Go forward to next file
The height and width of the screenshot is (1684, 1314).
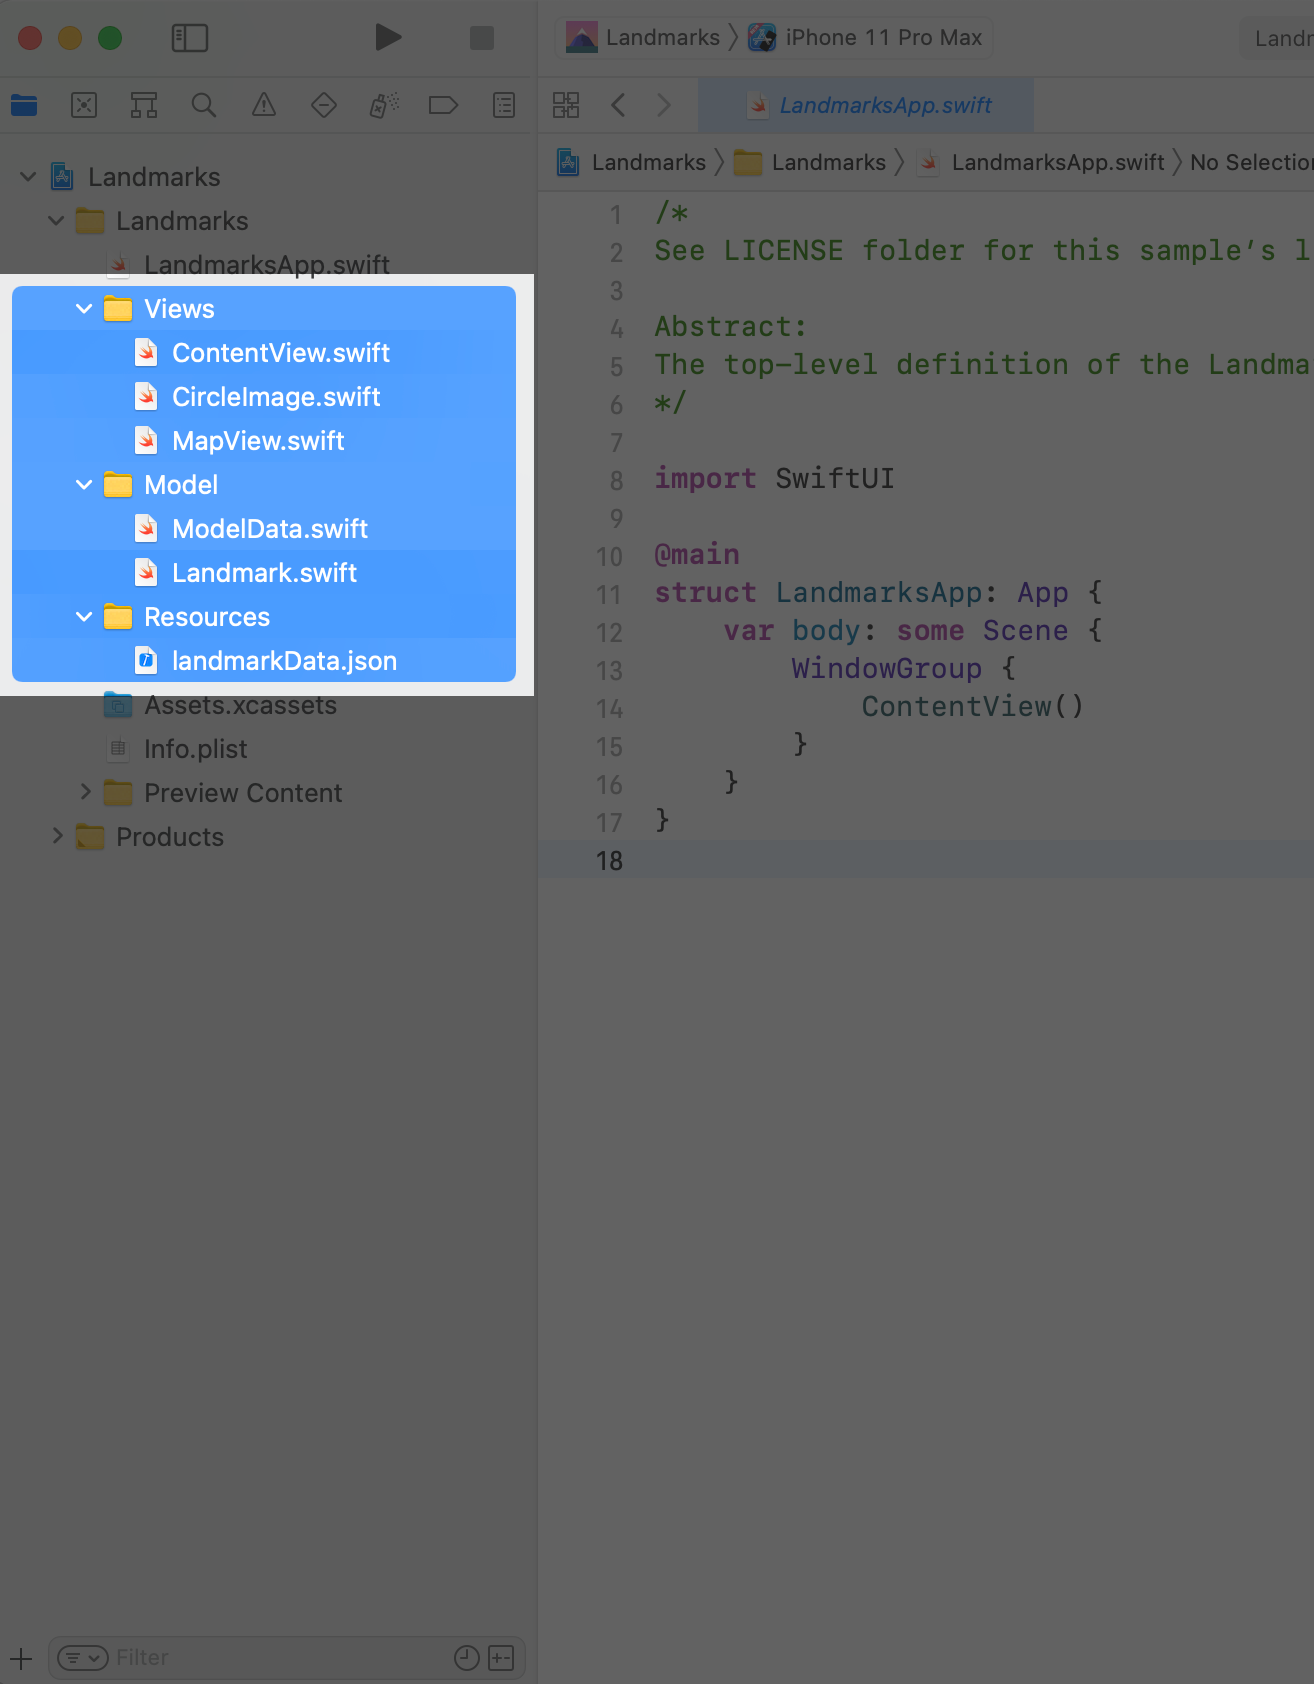click(664, 105)
